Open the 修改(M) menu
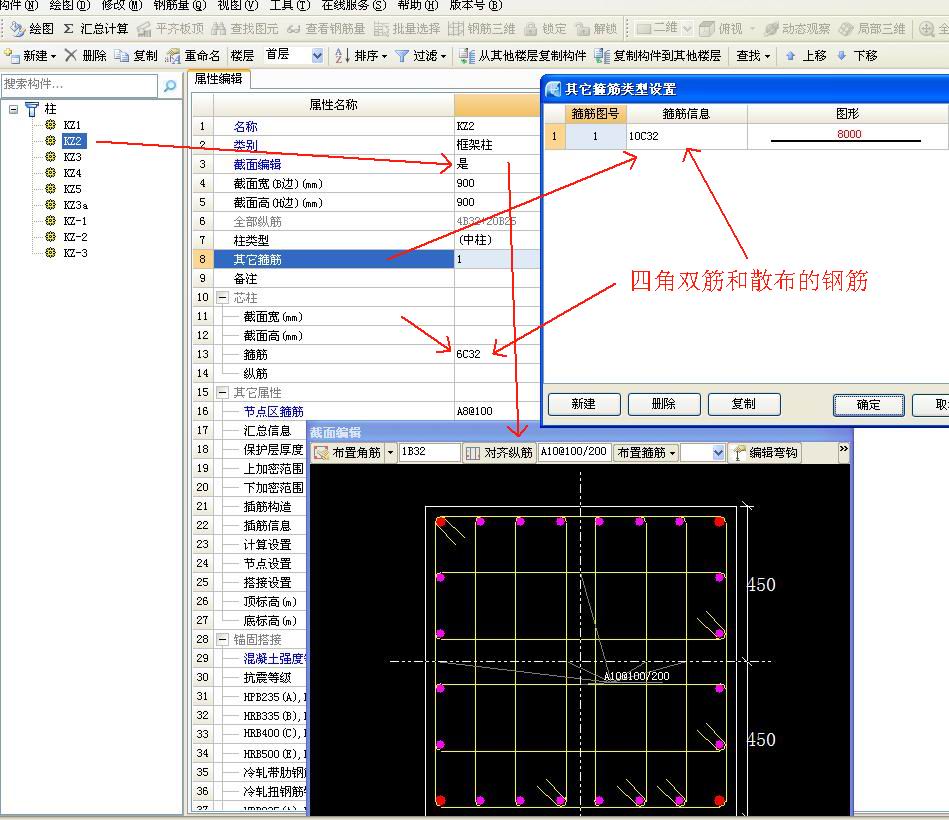The image size is (949, 820). coord(122,5)
